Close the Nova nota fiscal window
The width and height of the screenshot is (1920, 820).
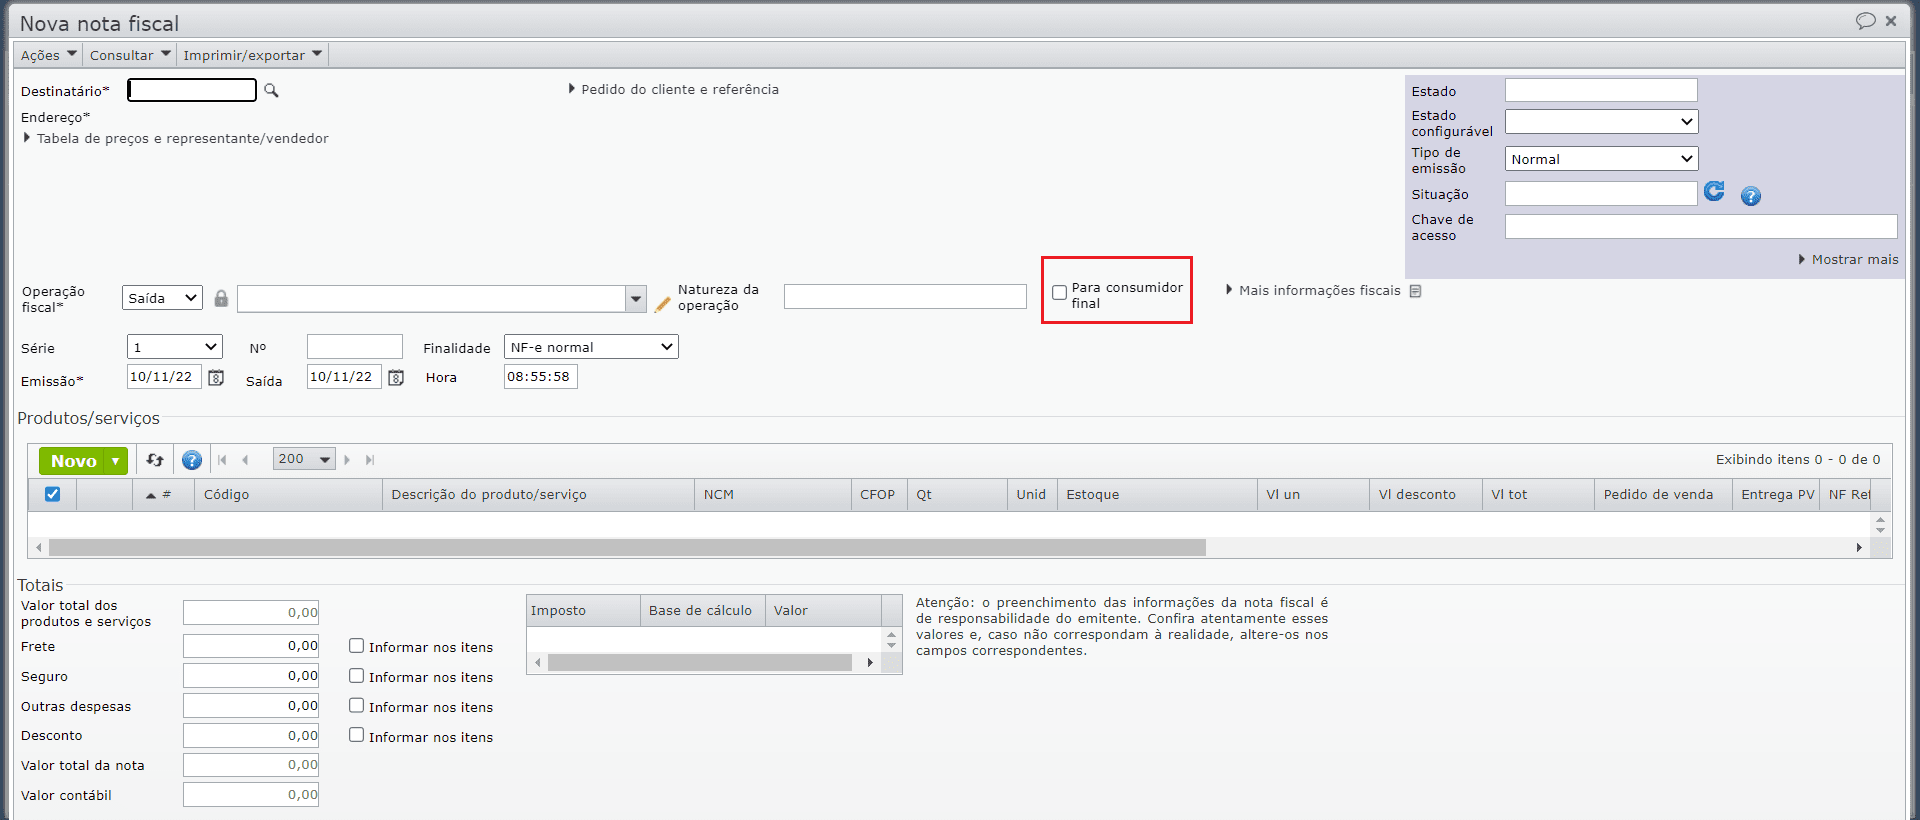coord(1891,21)
